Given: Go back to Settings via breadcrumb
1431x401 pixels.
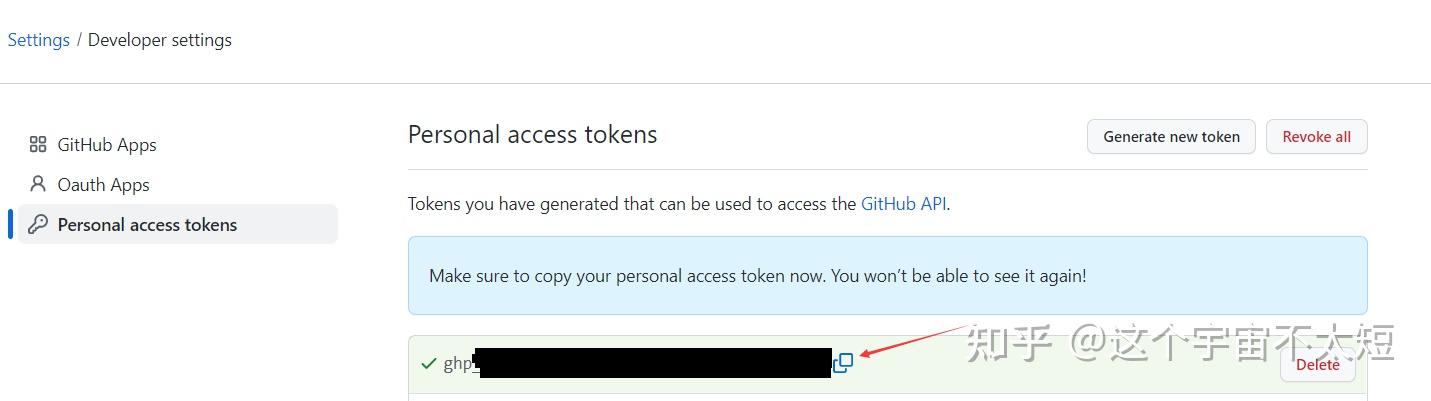Looking at the screenshot, I should [39, 40].
